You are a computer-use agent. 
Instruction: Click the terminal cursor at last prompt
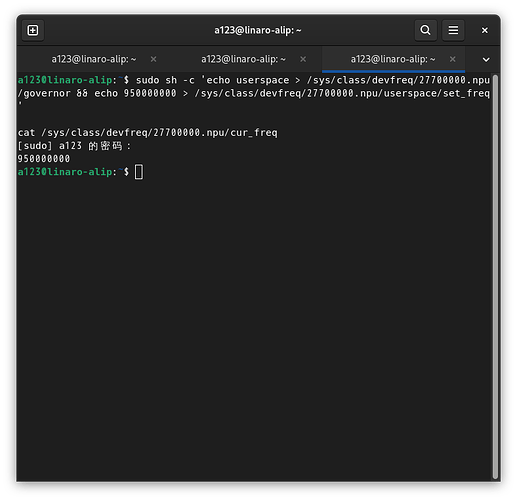pos(139,172)
